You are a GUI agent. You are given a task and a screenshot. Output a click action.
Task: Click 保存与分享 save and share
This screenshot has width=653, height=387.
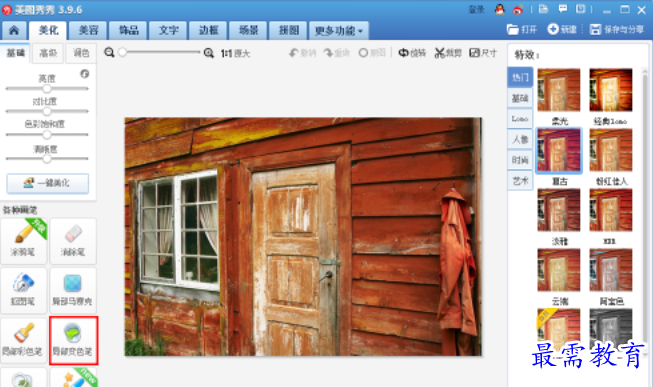point(617,29)
